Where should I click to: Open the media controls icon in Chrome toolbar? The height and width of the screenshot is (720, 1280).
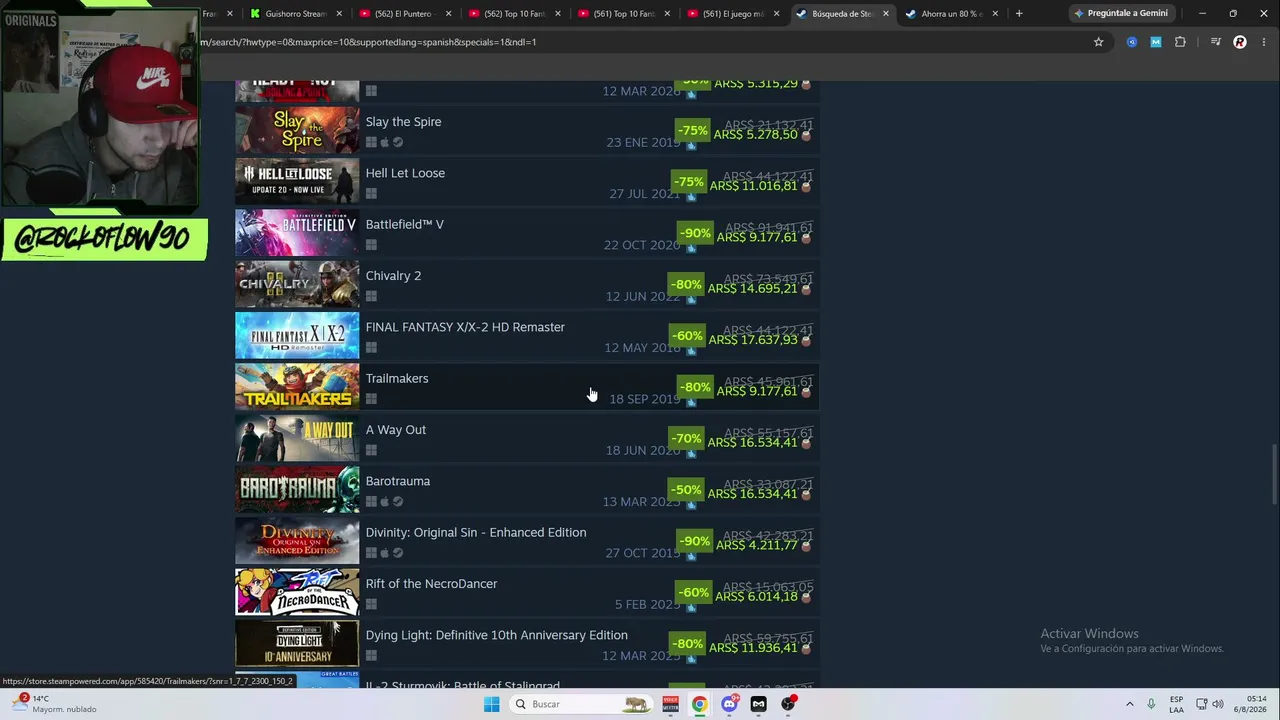(1215, 42)
